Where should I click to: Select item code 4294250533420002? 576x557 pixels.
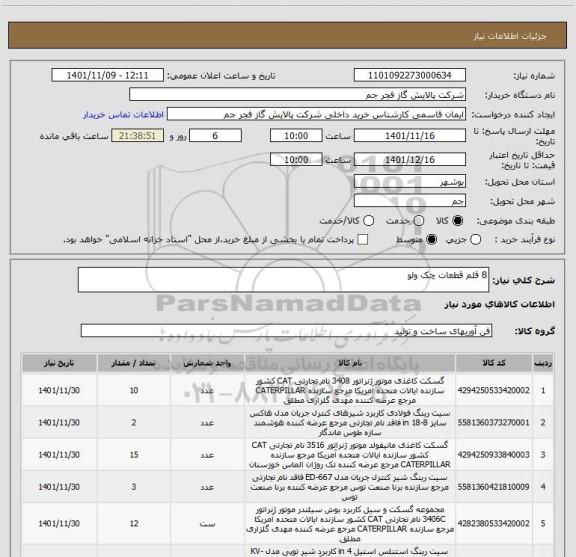(x=494, y=390)
